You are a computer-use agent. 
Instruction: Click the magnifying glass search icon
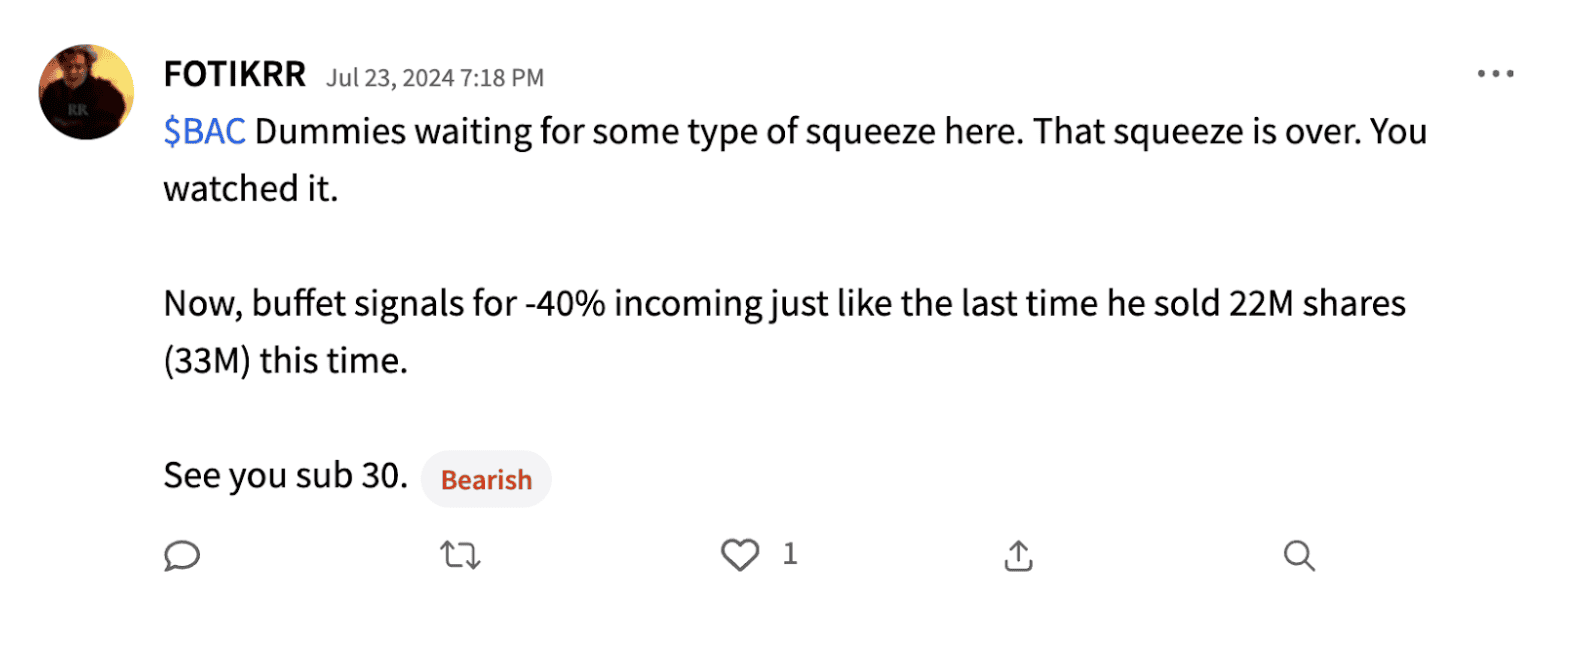[1298, 555]
